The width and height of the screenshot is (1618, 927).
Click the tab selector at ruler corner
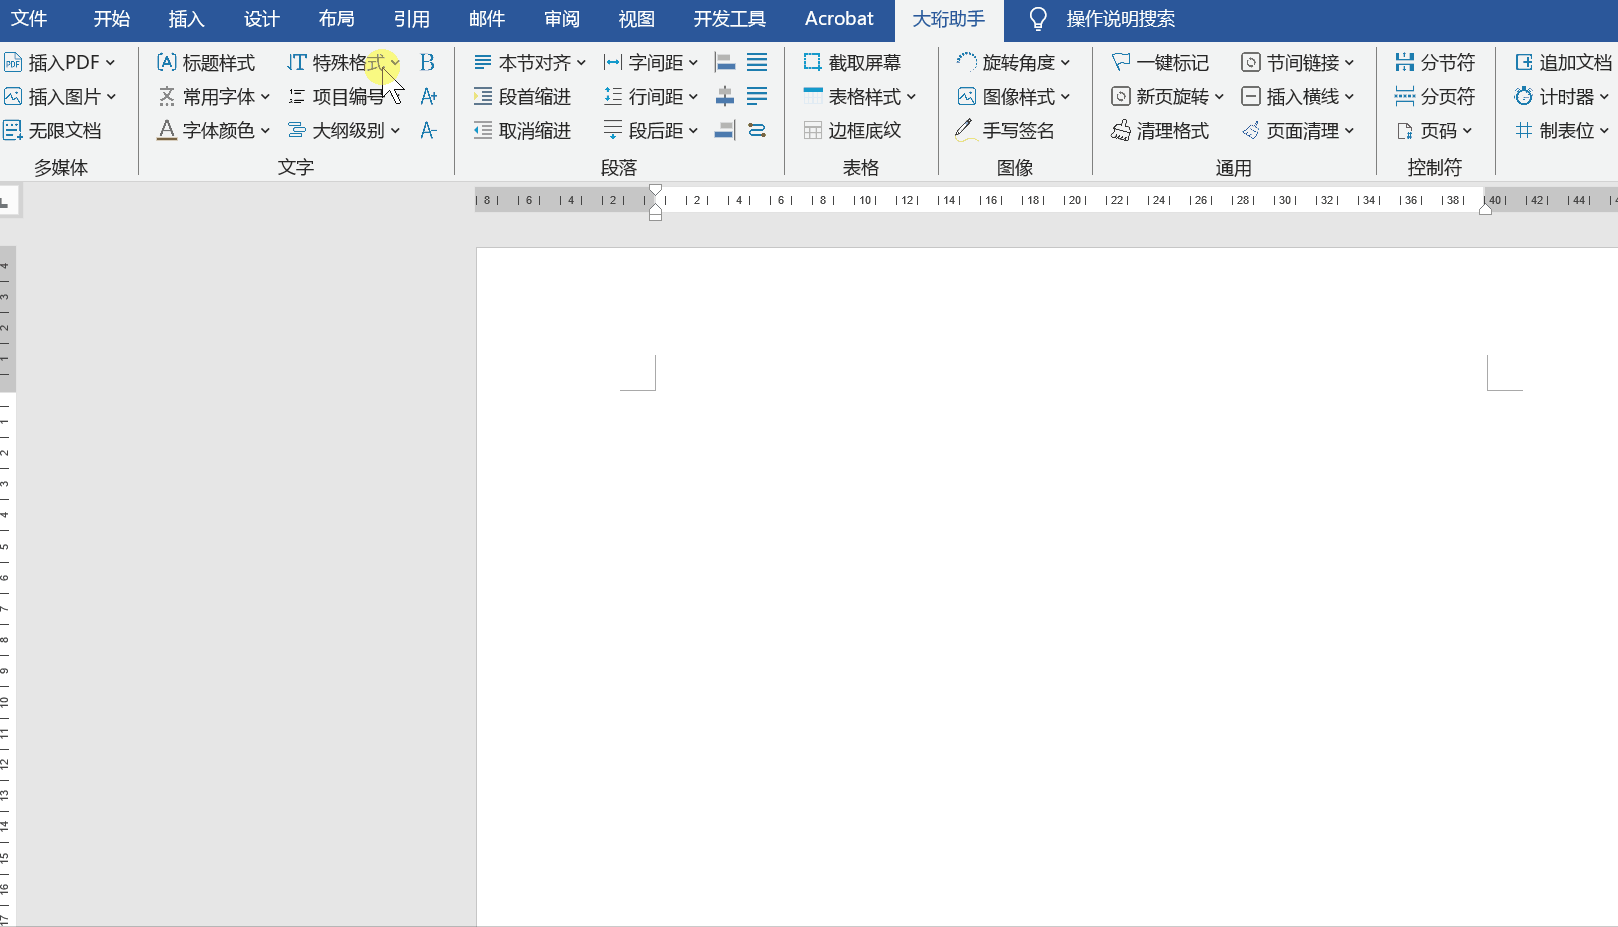click(7, 201)
